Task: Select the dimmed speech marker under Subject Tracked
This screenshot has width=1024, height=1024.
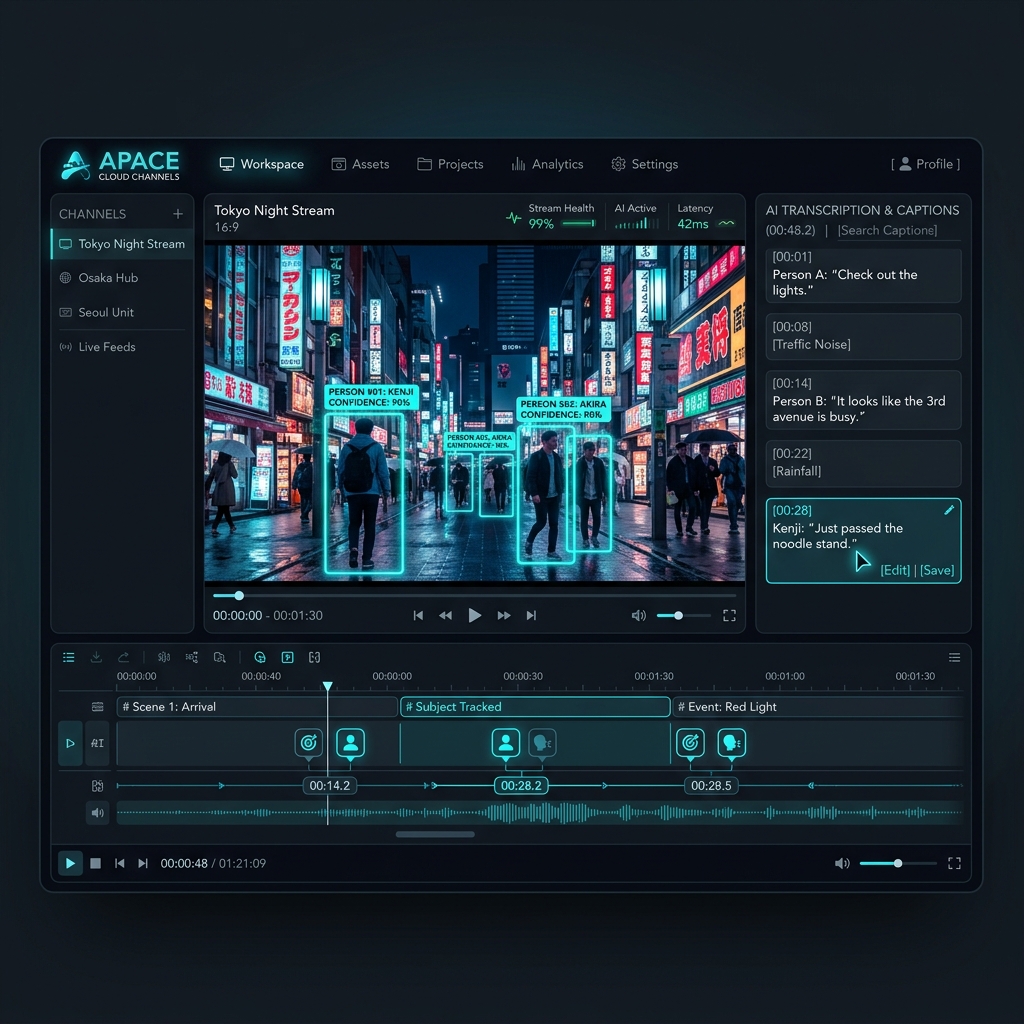Action: pyautogui.click(x=542, y=743)
